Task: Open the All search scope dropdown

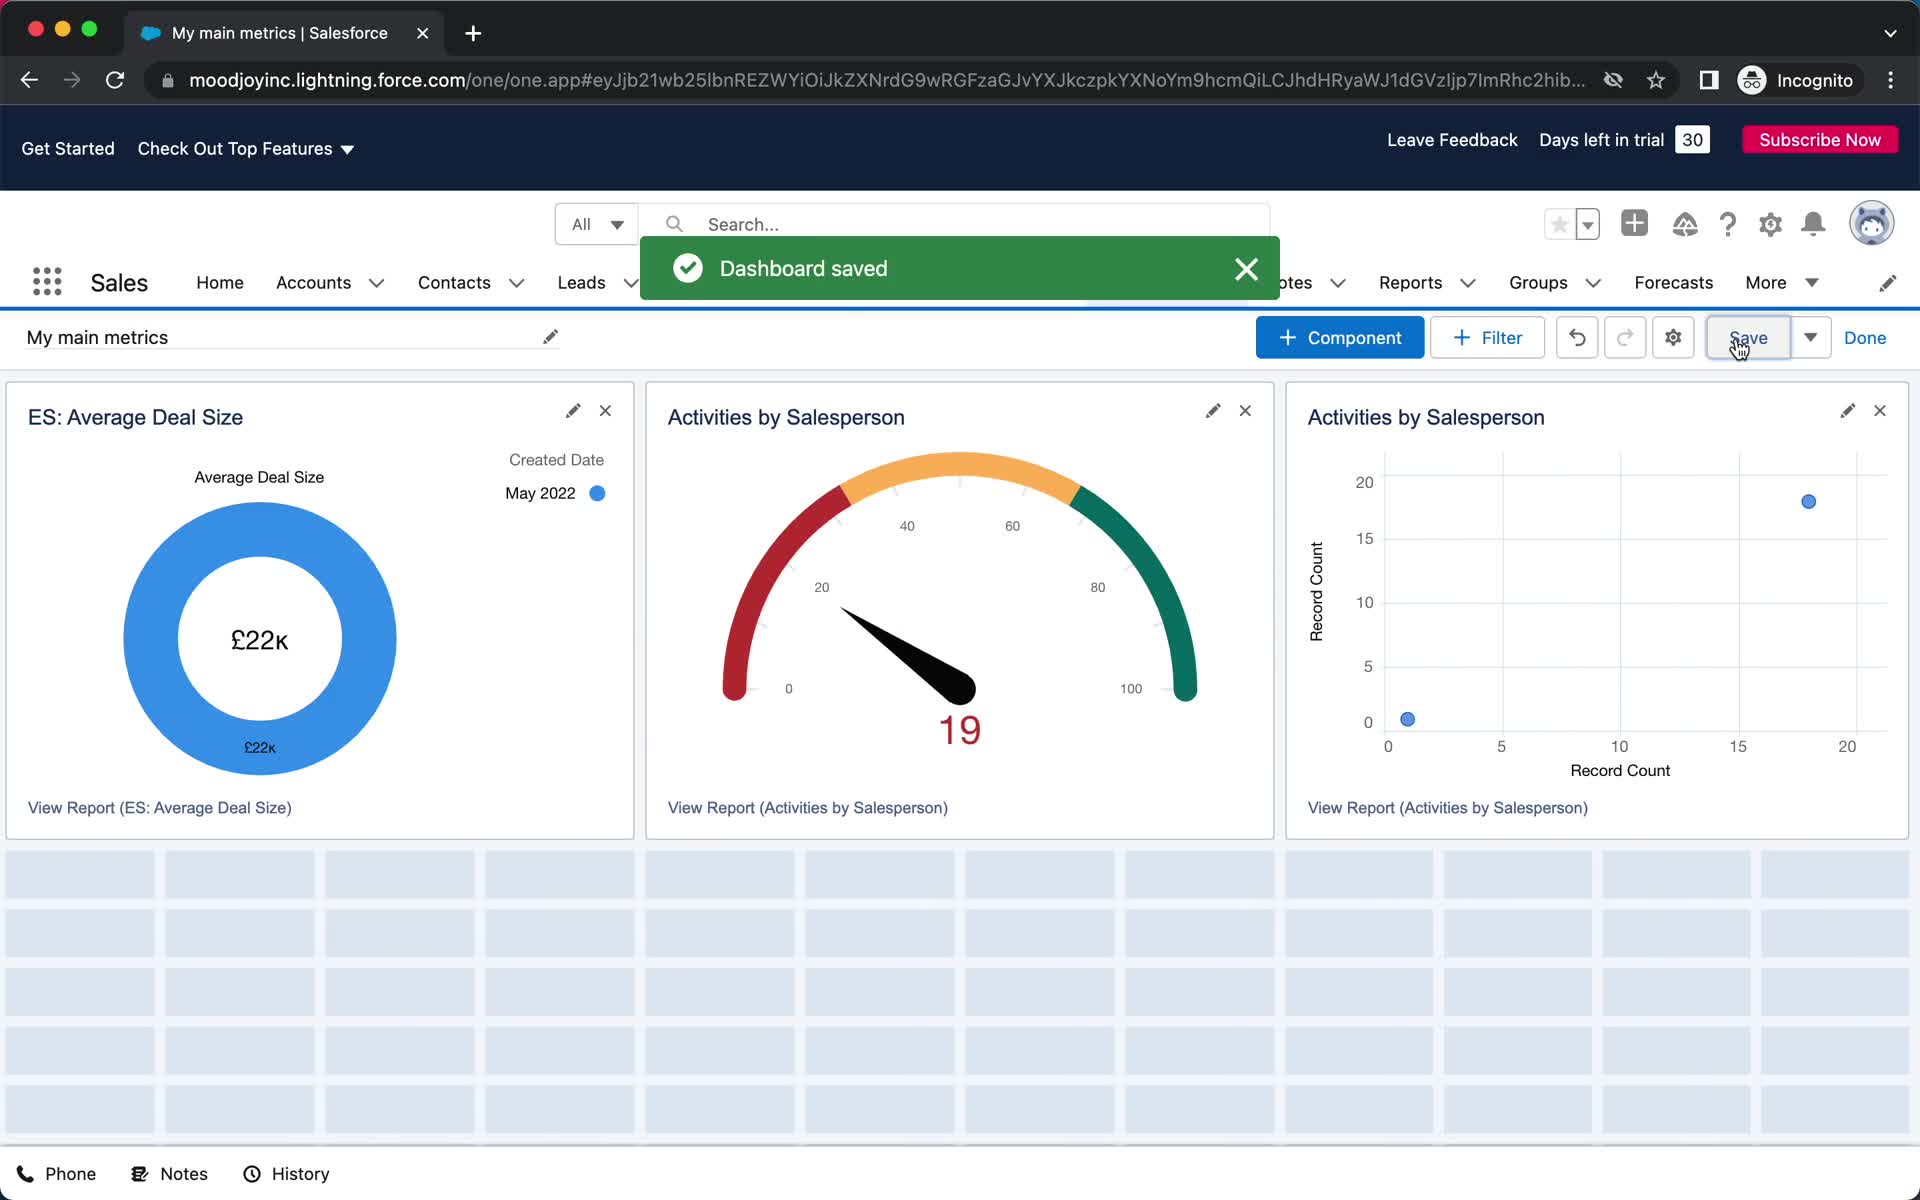Action: pos(596,224)
